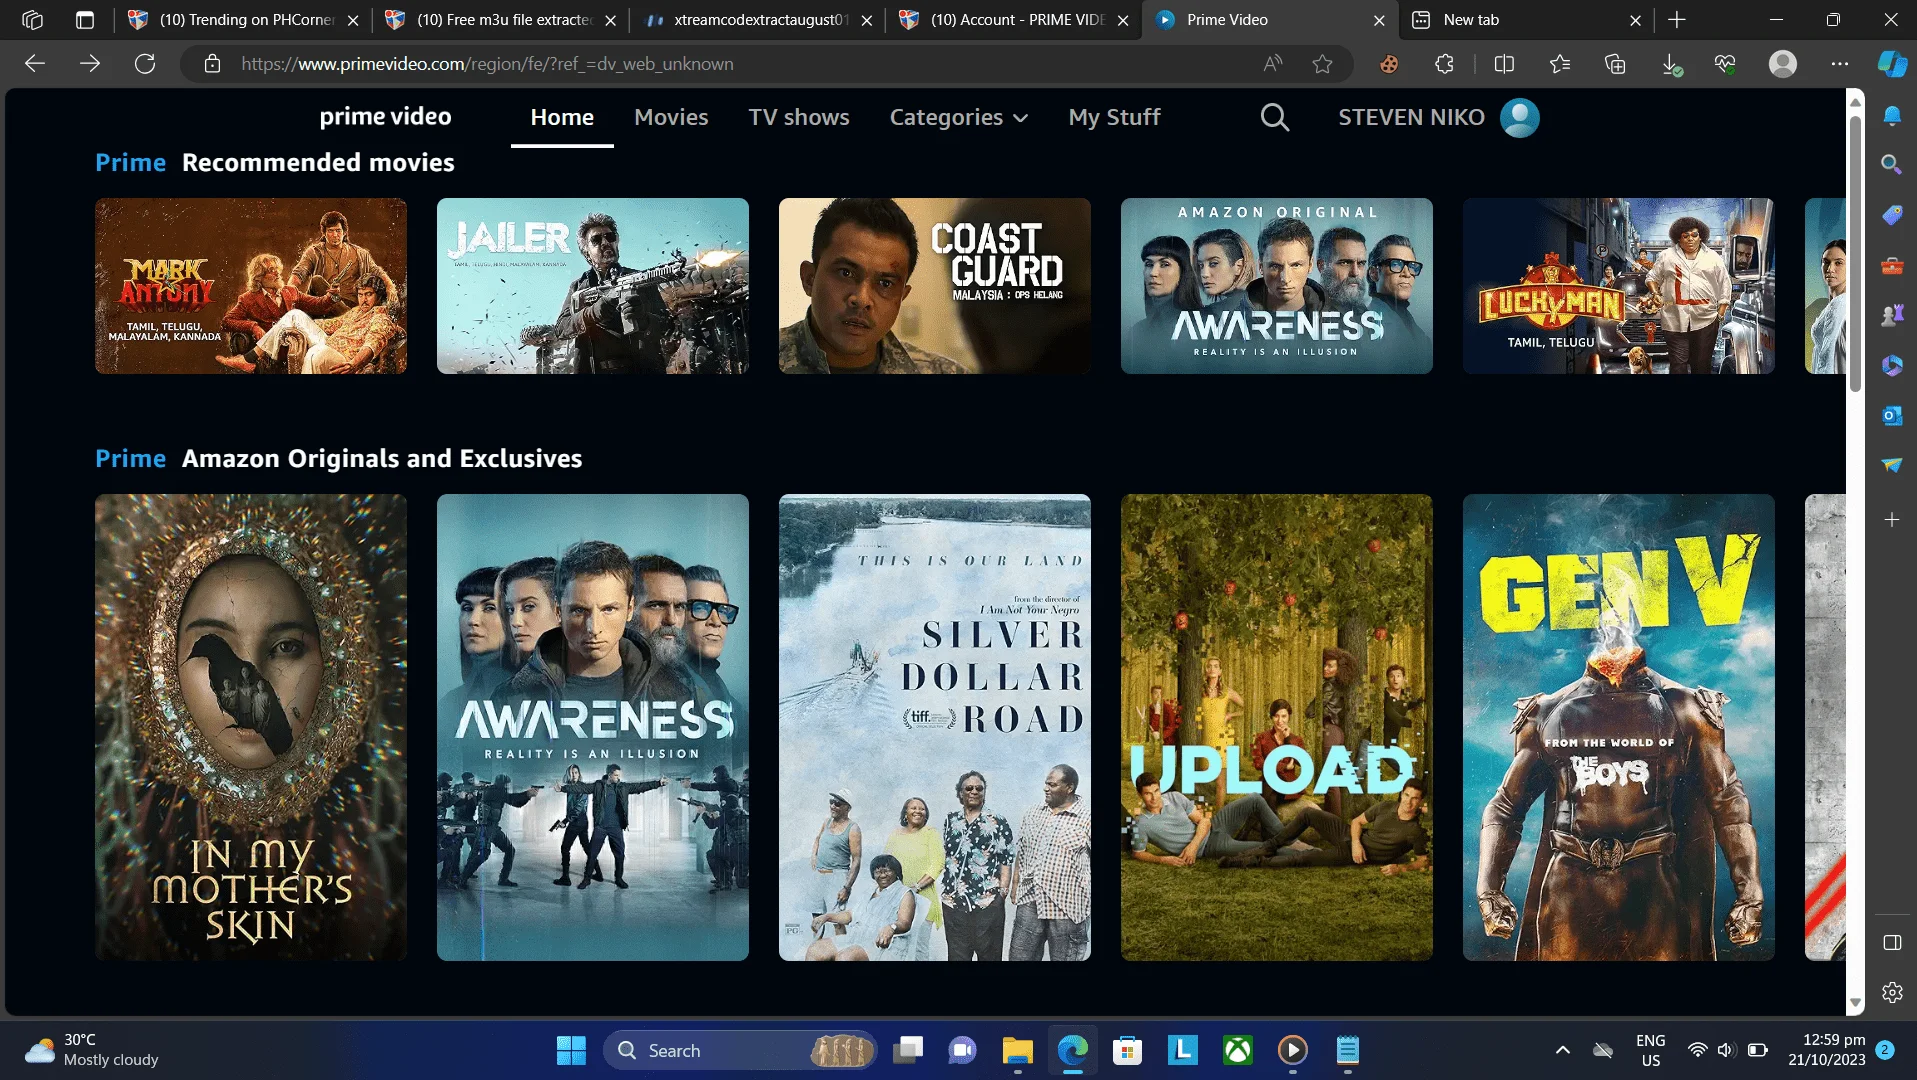Open the tab actions menu icon
The width and height of the screenshot is (1917, 1080).
coord(85,20)
